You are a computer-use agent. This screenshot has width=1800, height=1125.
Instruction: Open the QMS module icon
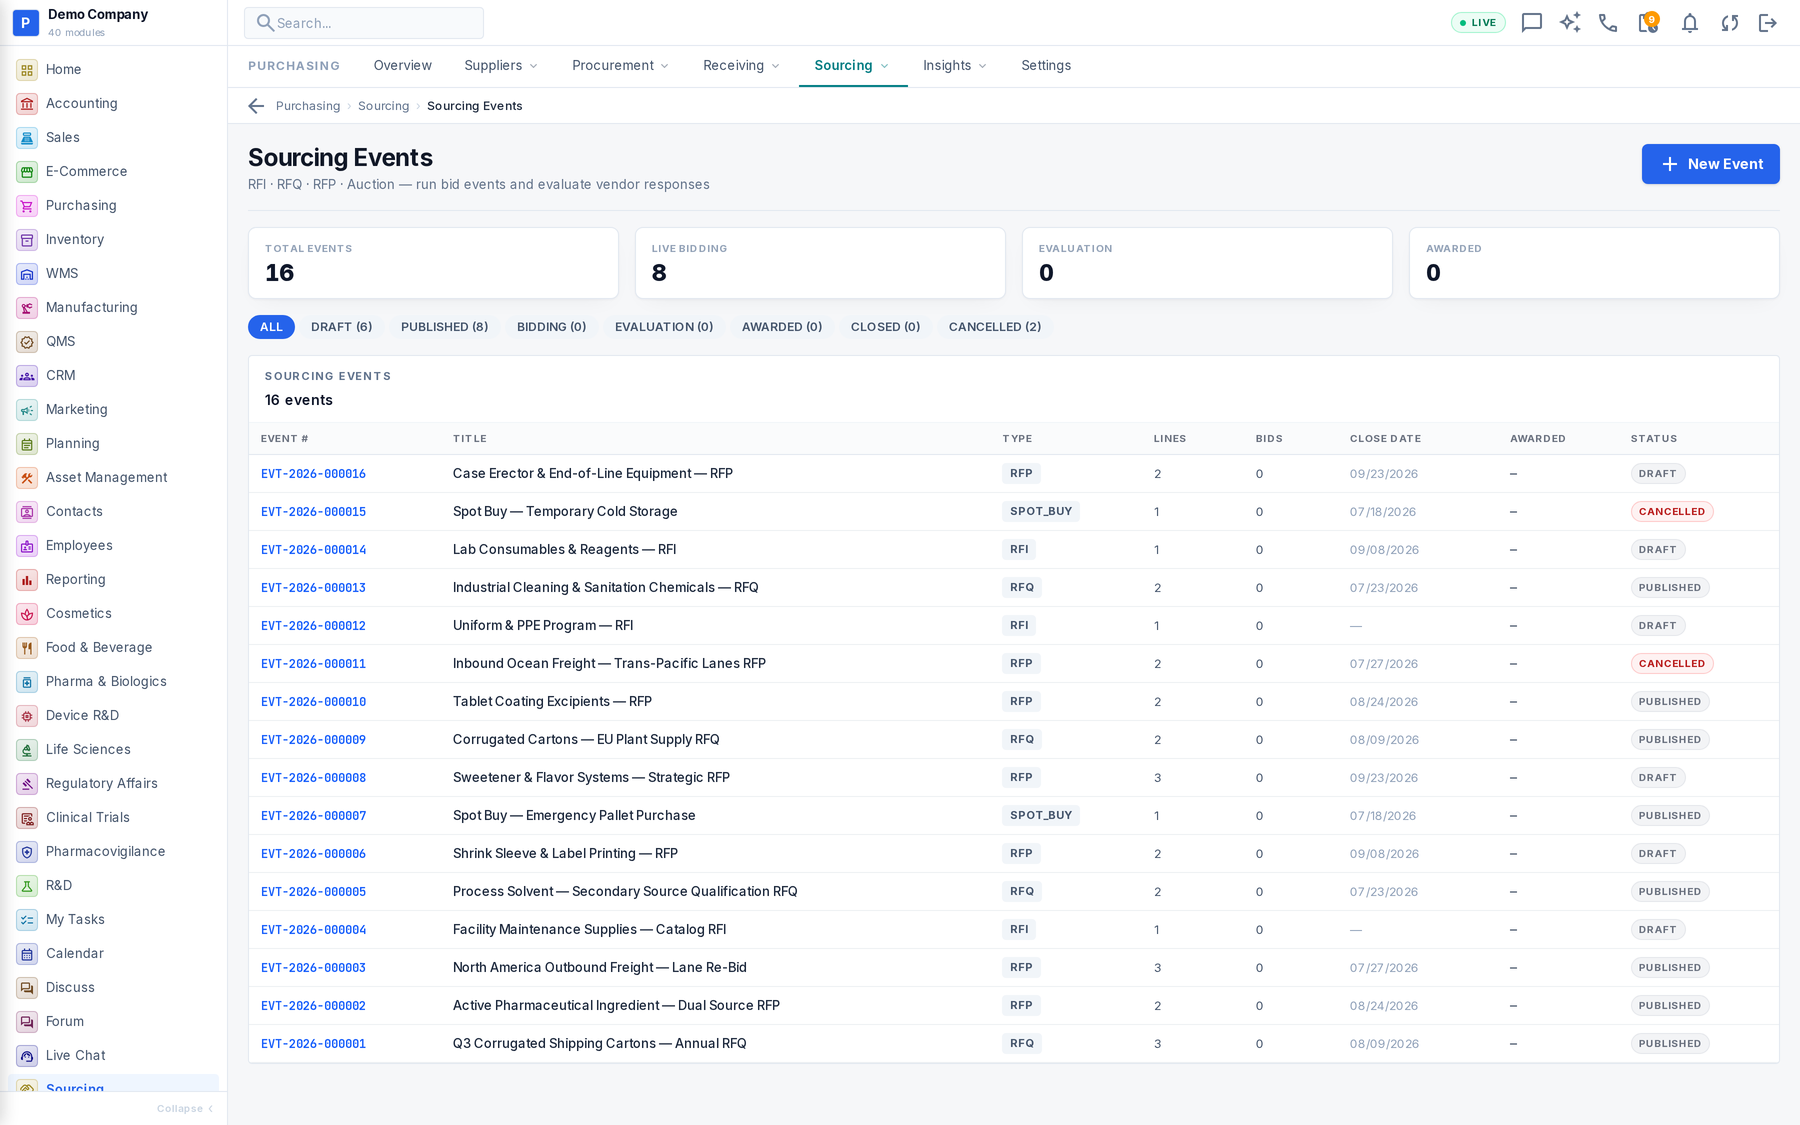tap(27, 342)
